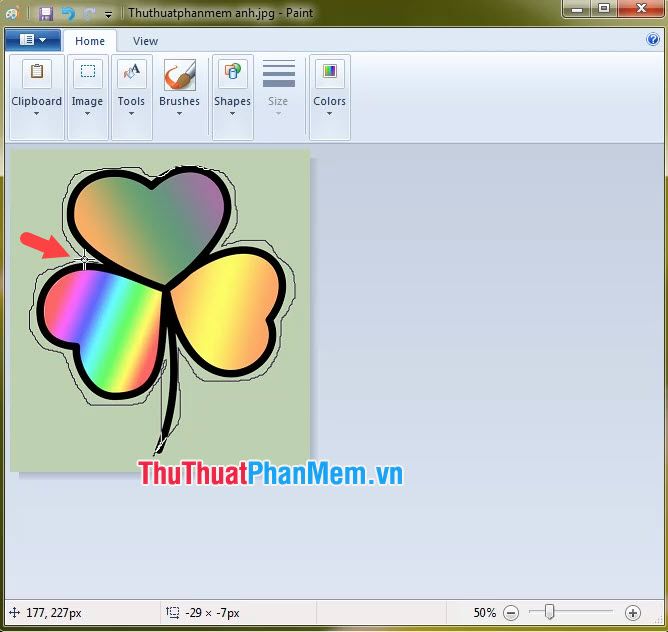Expand the Colors group dropdown arrow
The image size is (668, 632).
329,114
